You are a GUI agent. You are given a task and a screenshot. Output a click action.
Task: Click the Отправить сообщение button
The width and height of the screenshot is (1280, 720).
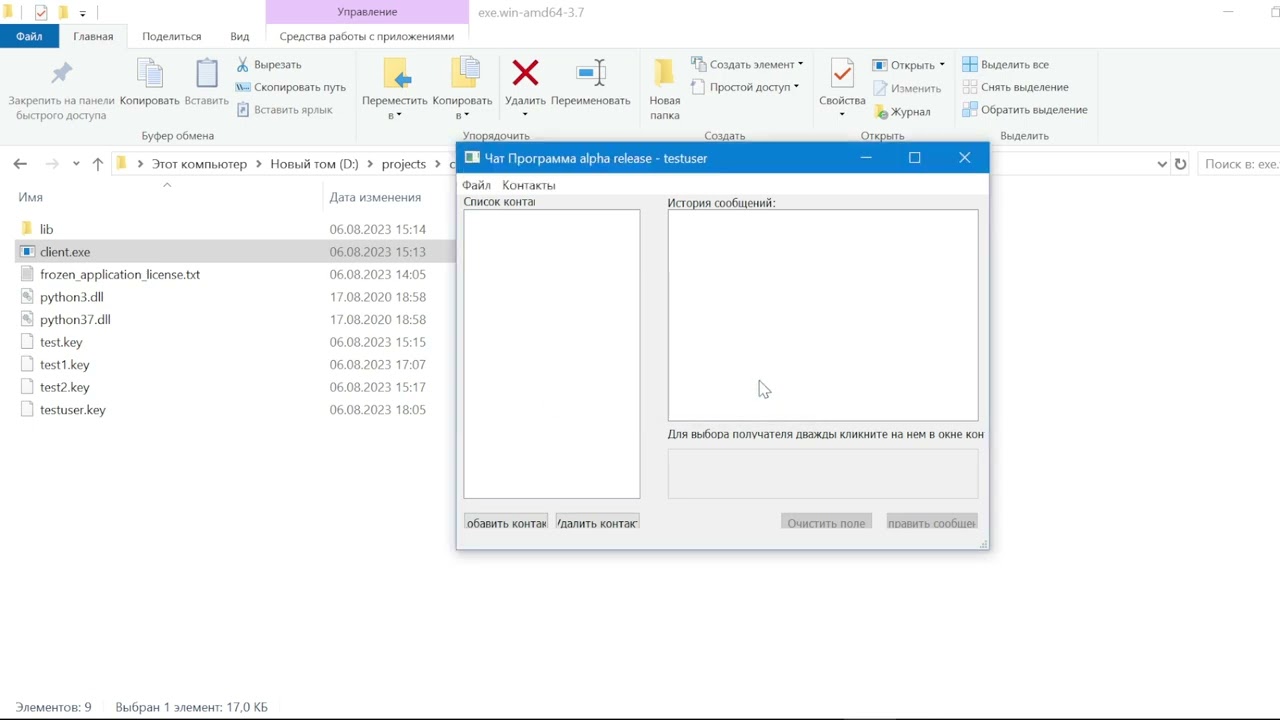pos(932,523)
